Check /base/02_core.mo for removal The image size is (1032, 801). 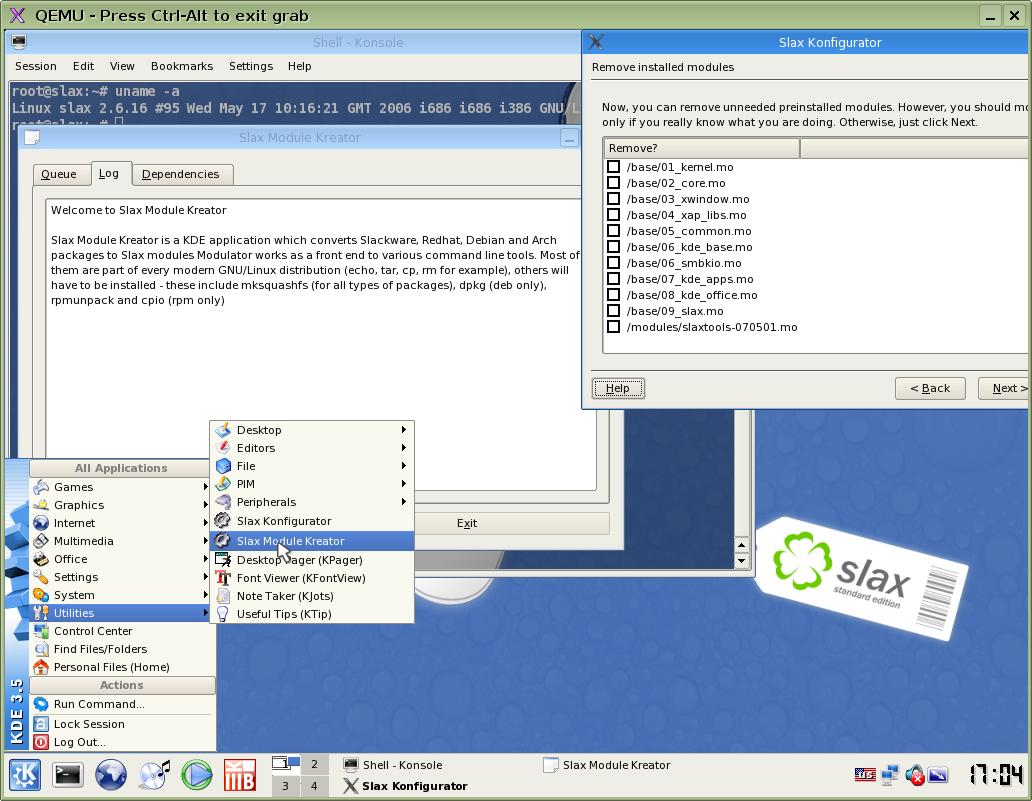[613, 183]
